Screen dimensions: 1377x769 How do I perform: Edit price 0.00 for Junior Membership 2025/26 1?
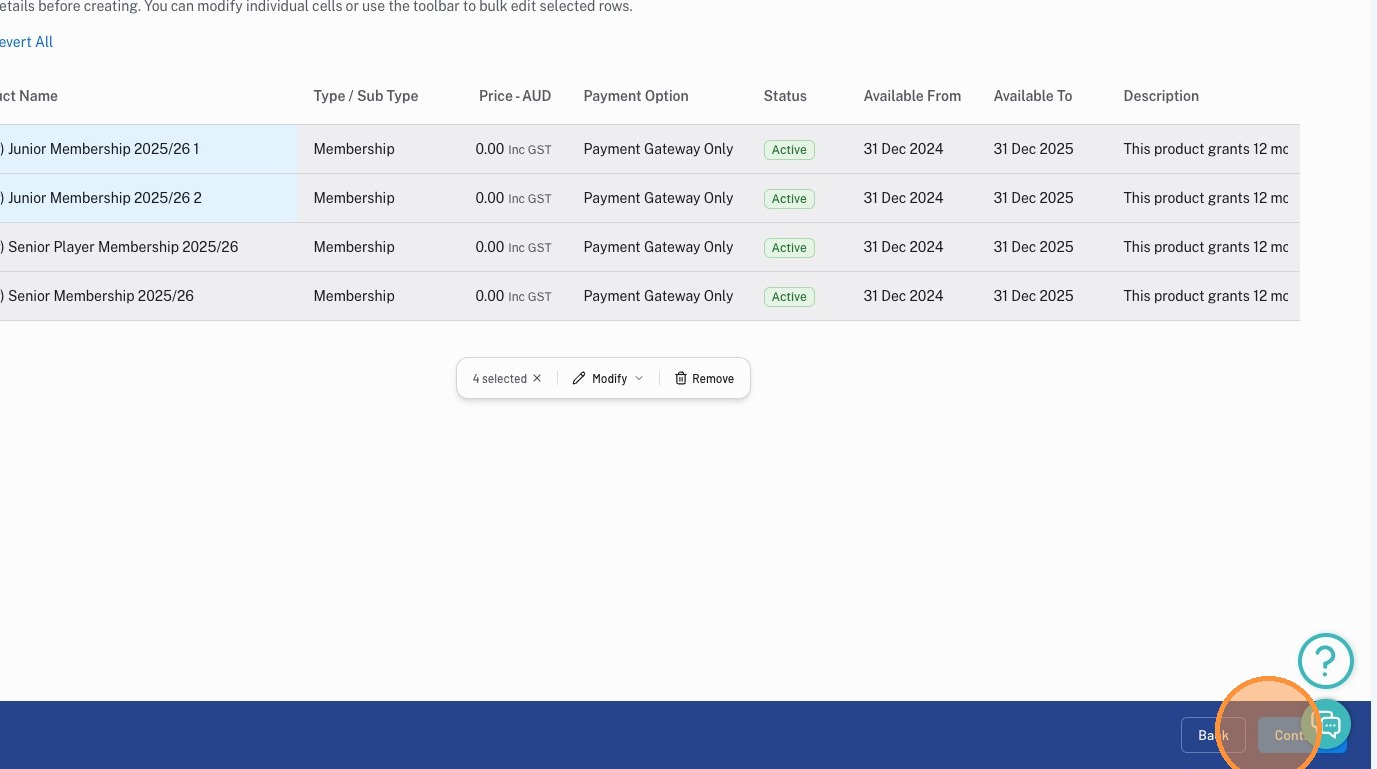pyautogui.click(x=490, y=149)
